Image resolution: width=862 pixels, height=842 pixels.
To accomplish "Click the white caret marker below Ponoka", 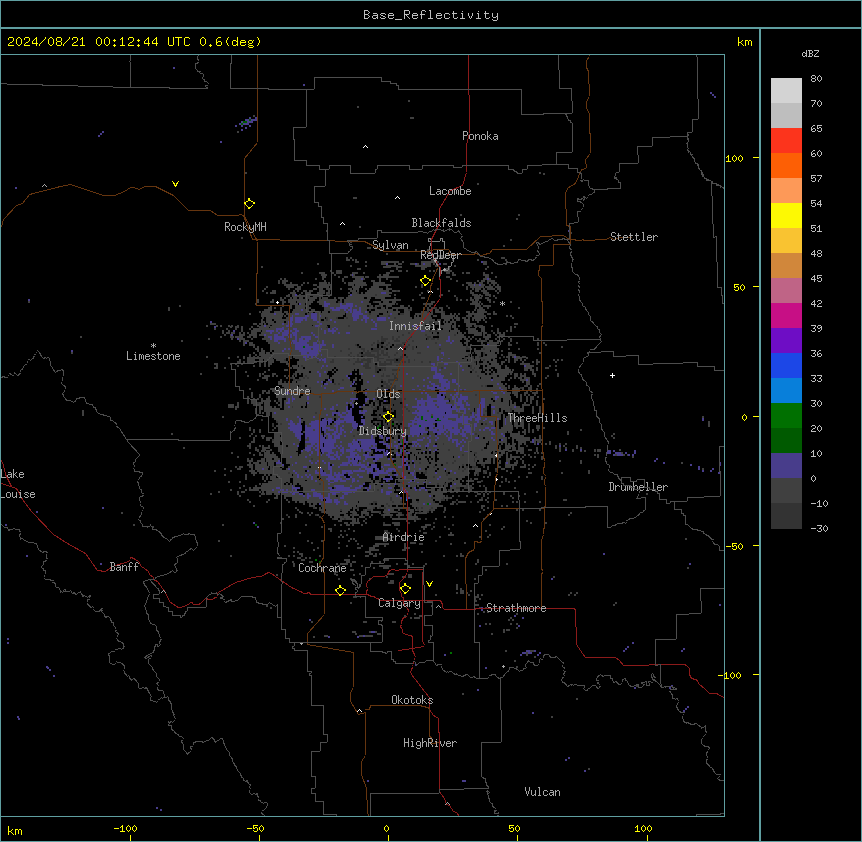I will (366, 147).
